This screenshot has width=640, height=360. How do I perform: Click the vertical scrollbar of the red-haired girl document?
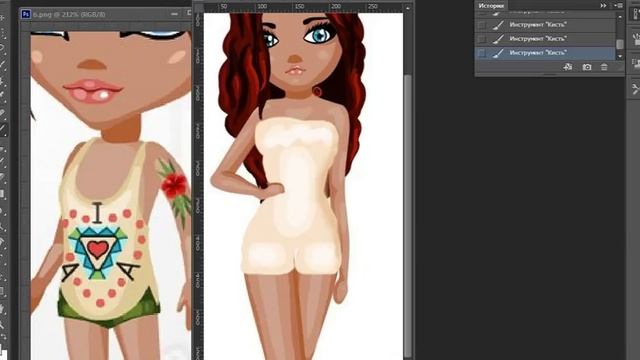(407, 216)
